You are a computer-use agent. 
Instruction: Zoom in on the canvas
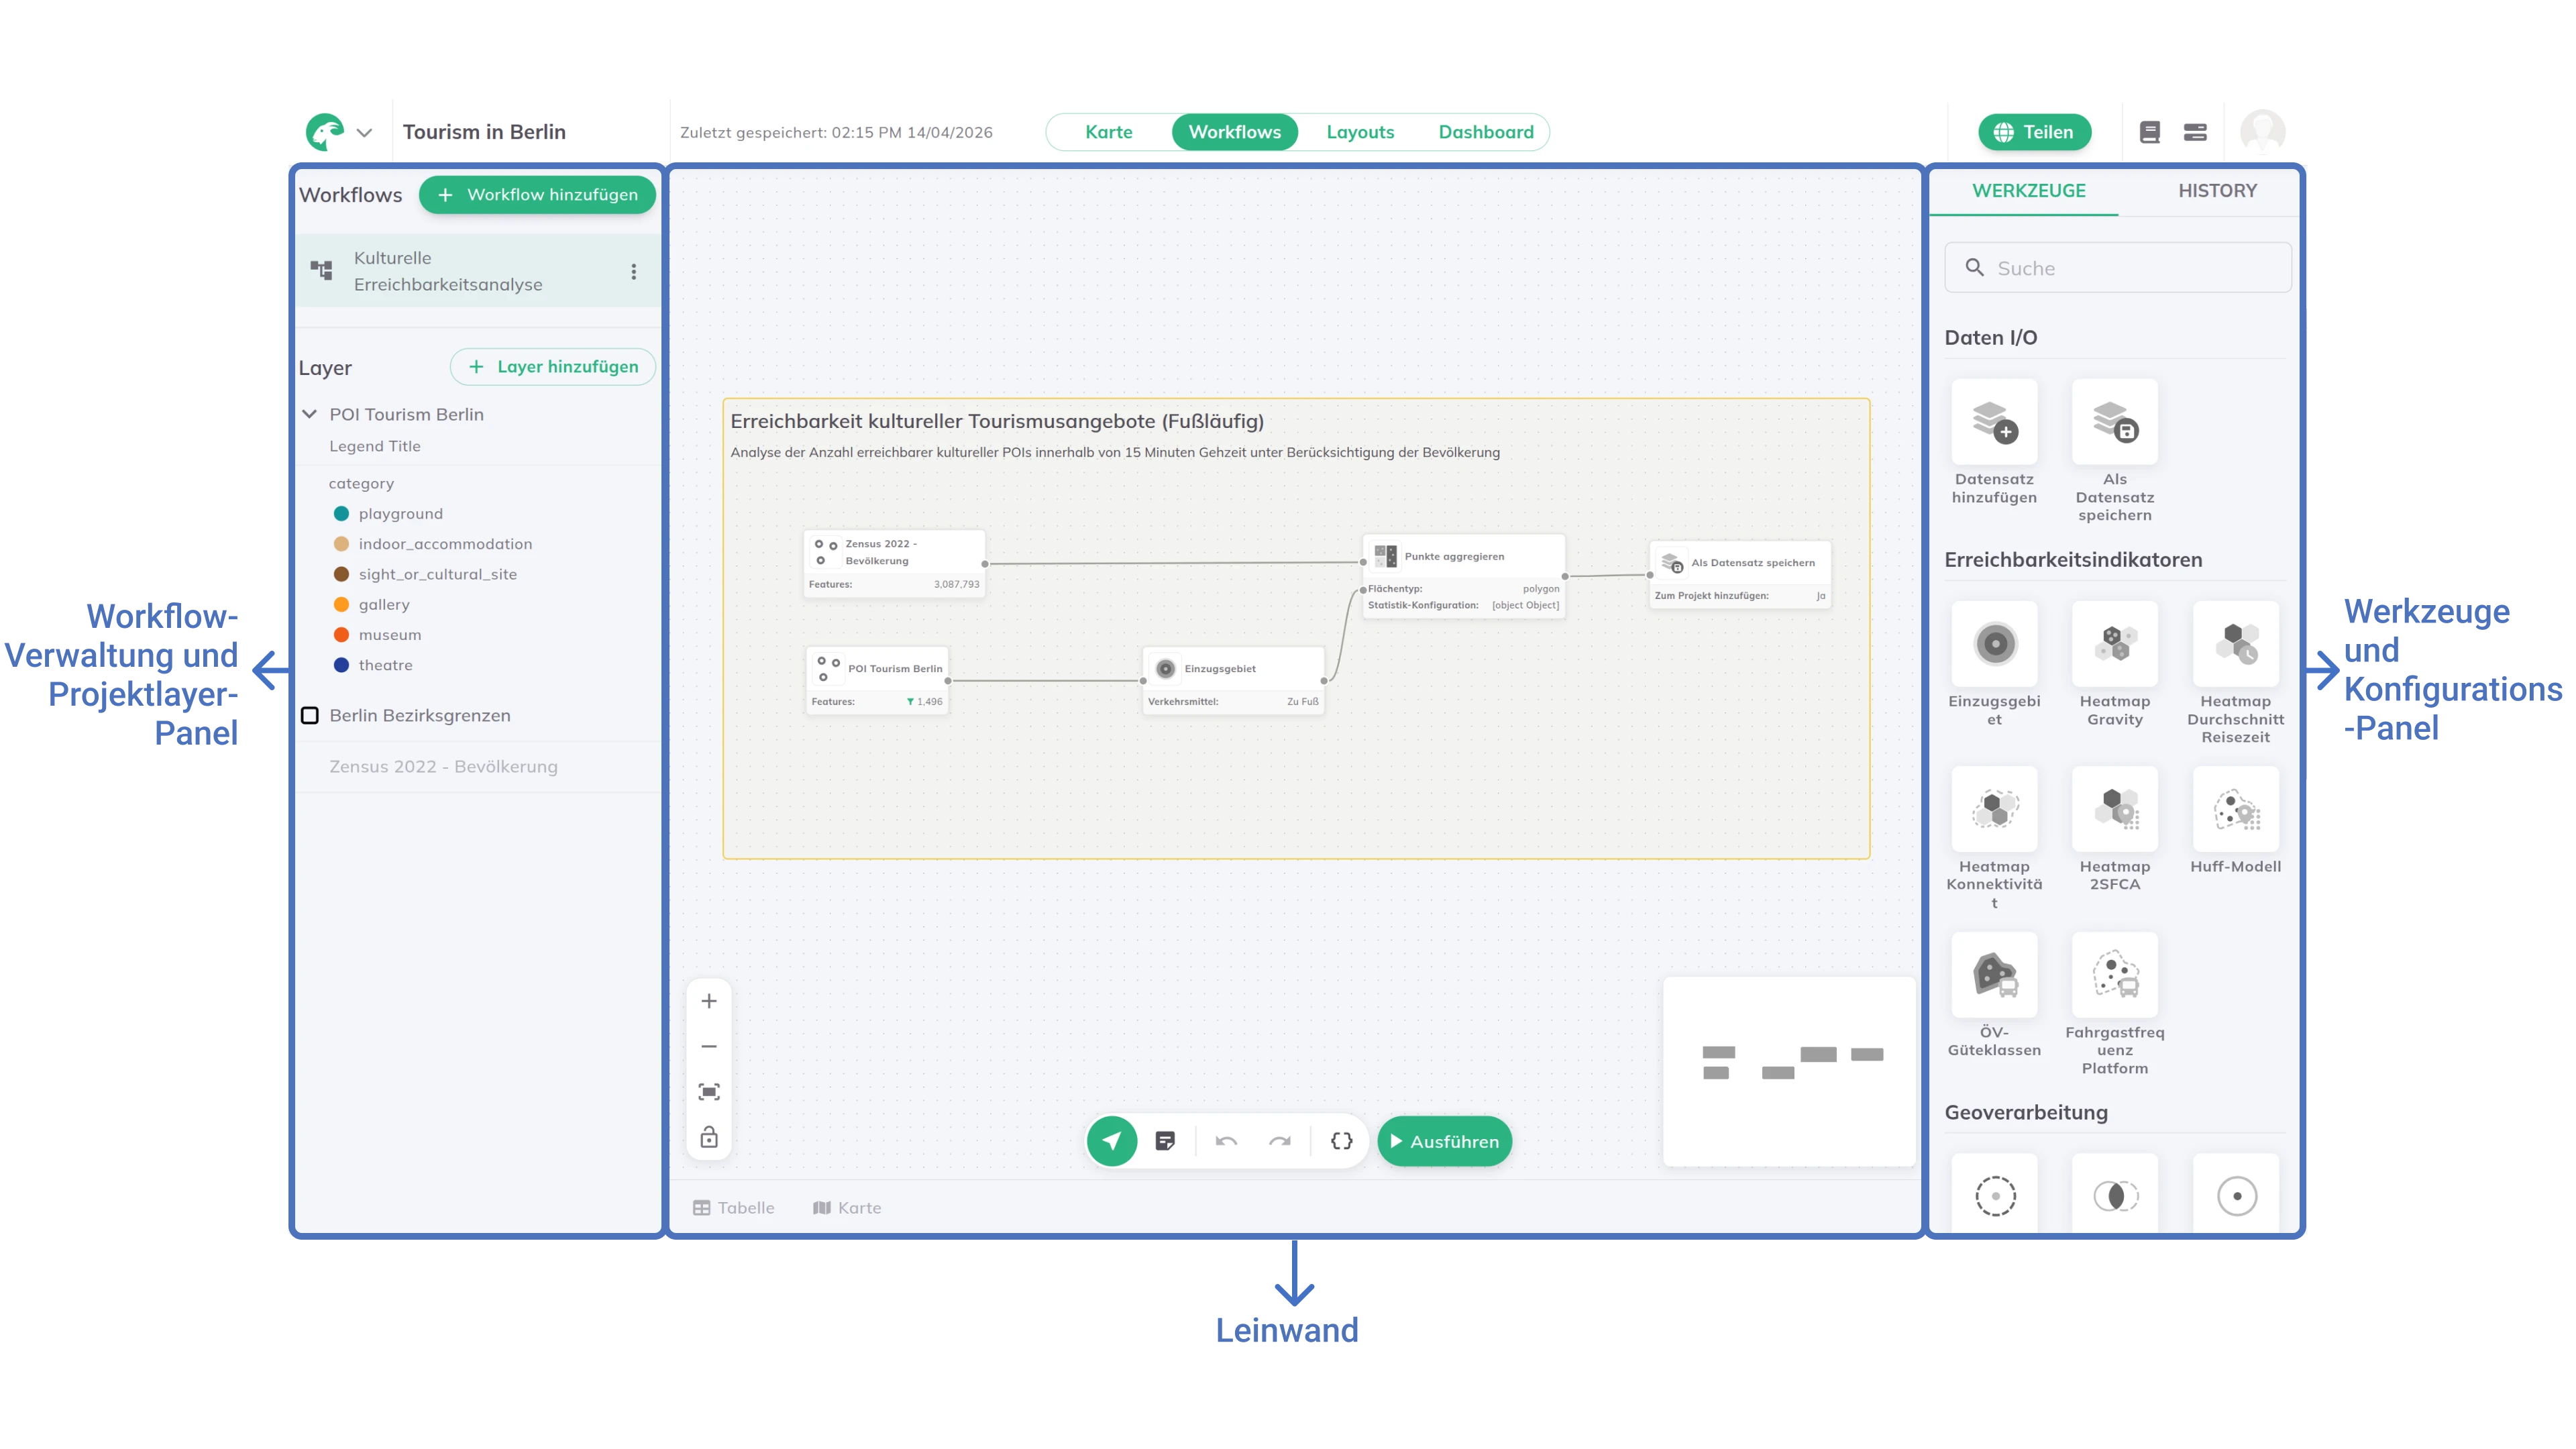tap(709, 1001)
